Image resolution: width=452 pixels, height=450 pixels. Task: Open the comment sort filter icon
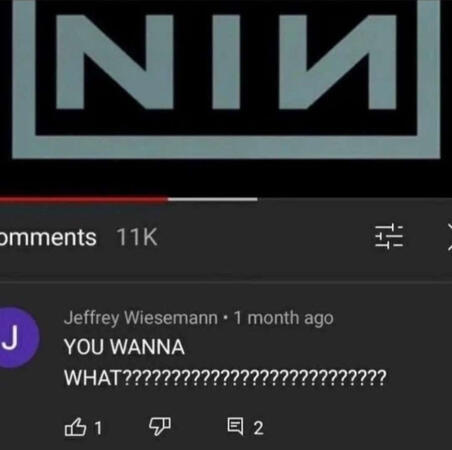[389, 236]
